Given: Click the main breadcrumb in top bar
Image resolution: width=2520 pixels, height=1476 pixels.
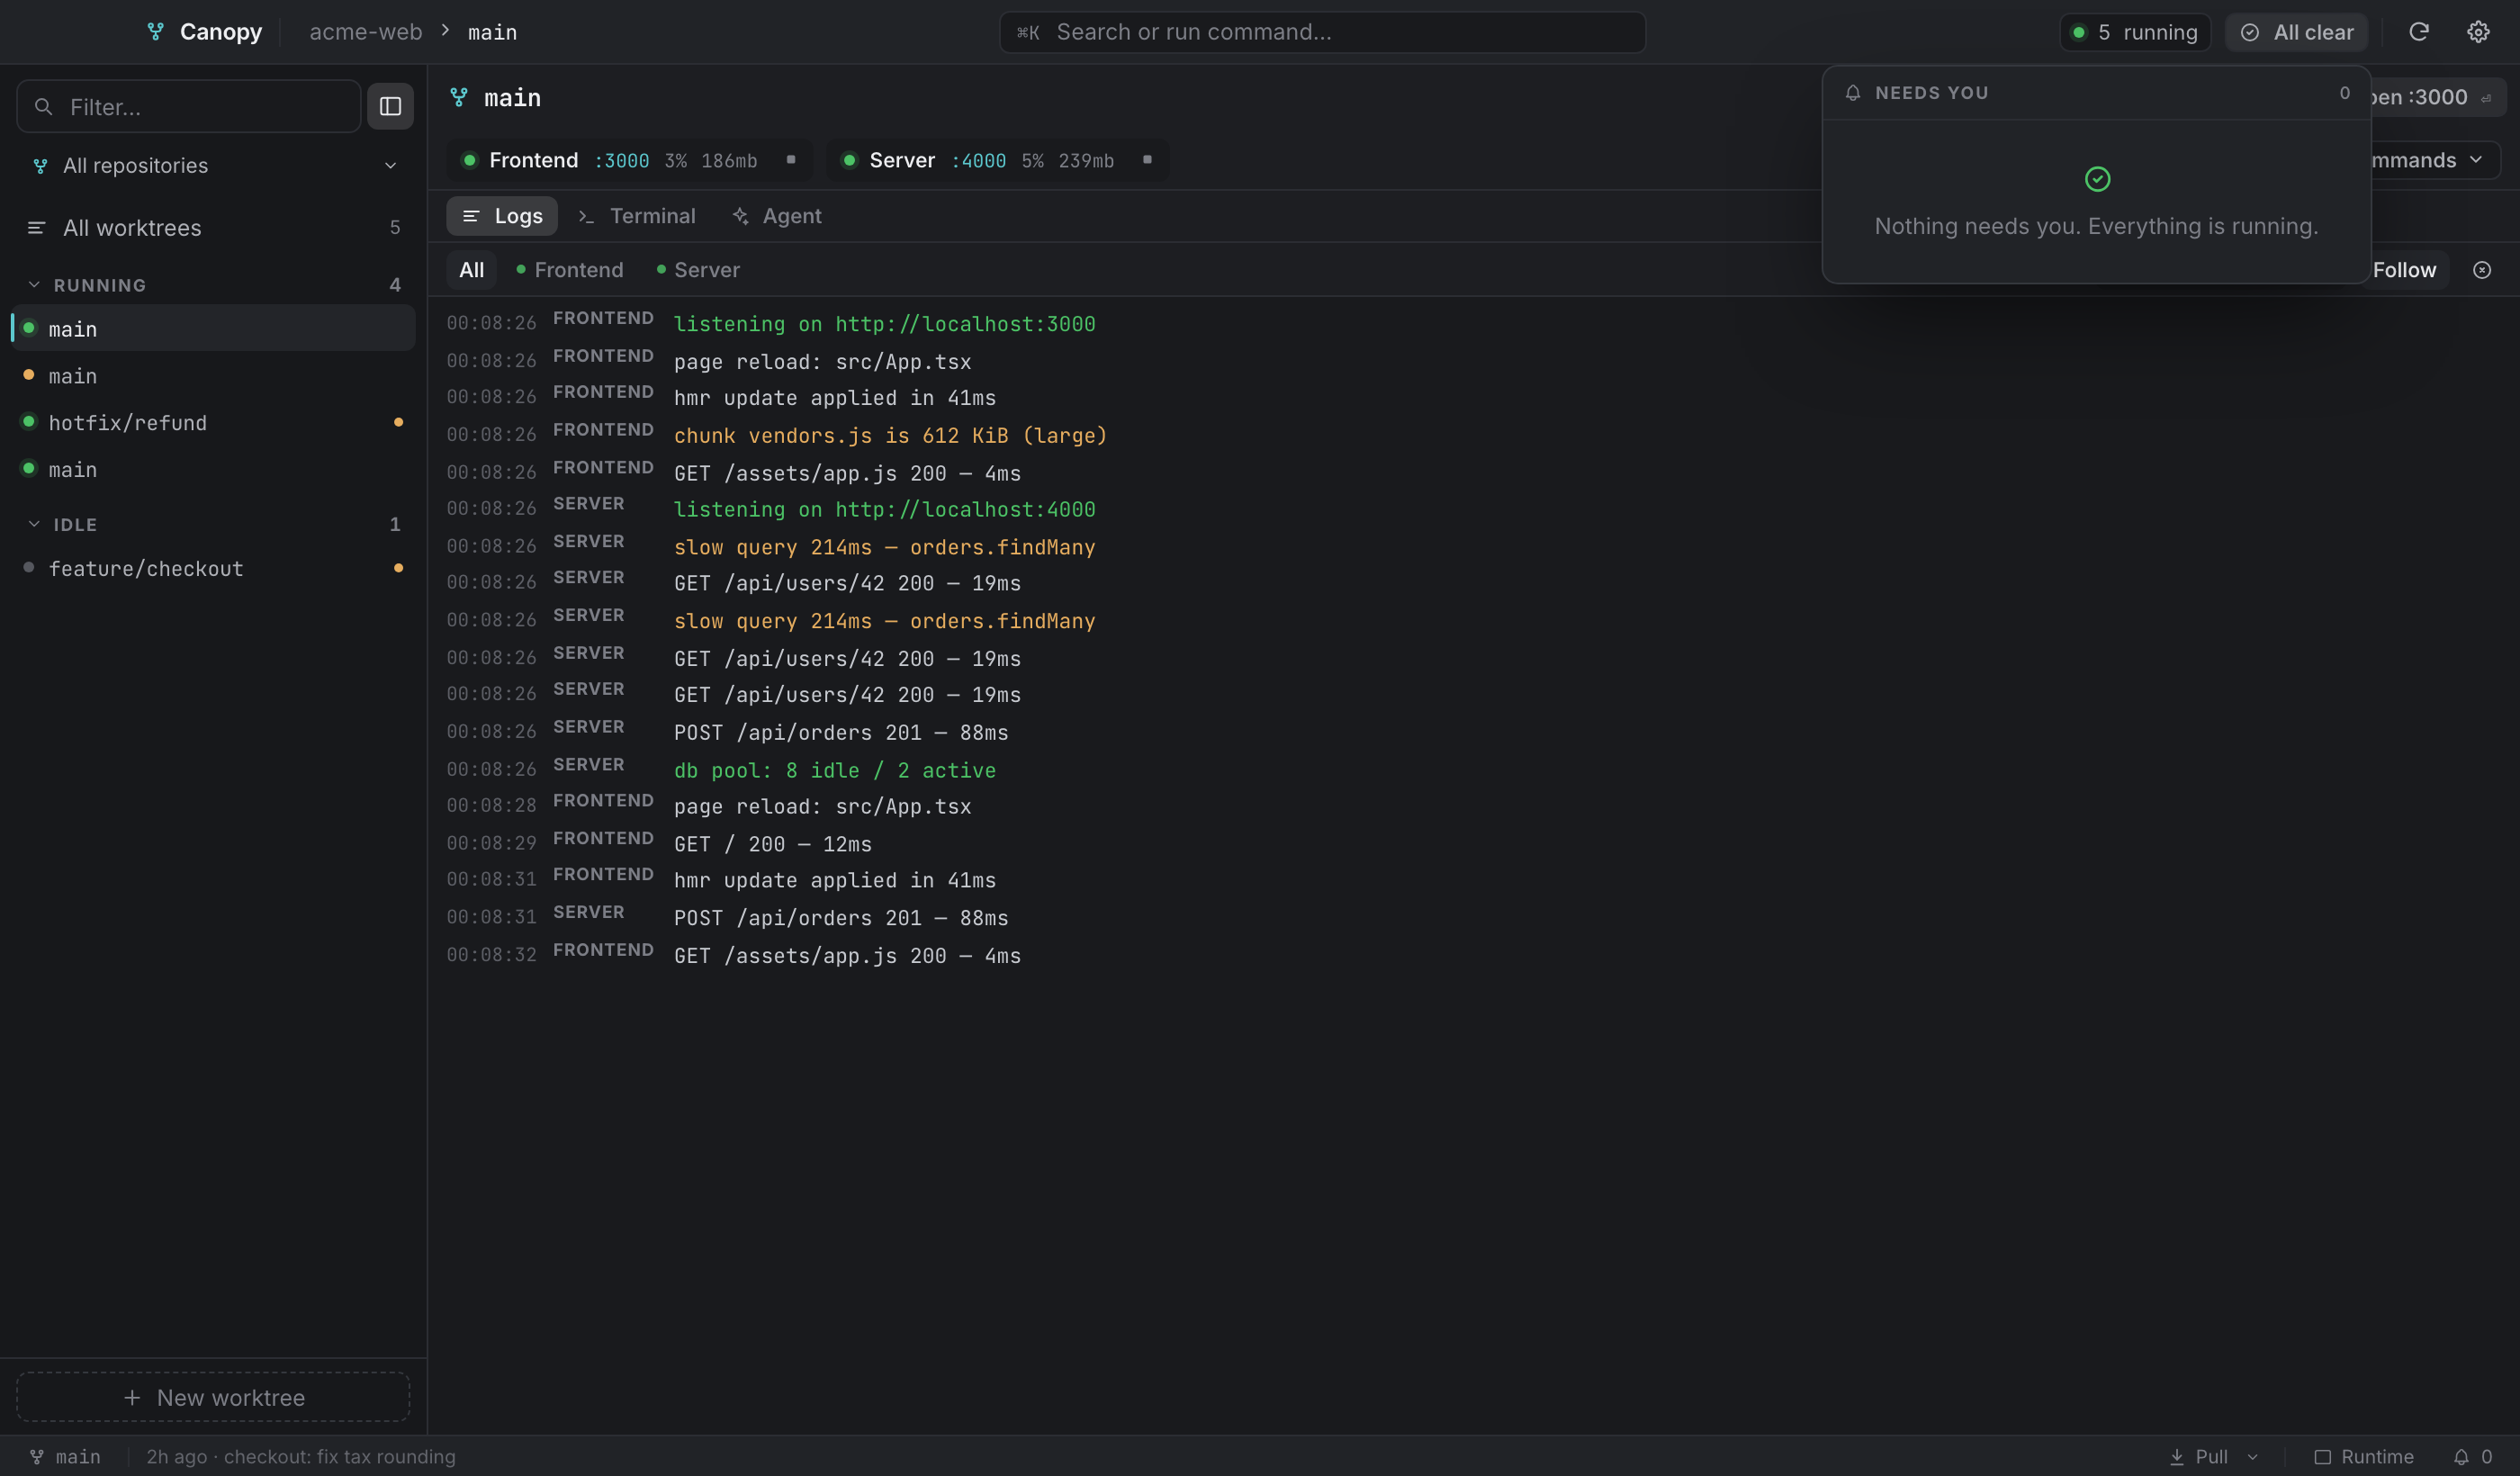Looking at the screenshot, I should 492,32.
